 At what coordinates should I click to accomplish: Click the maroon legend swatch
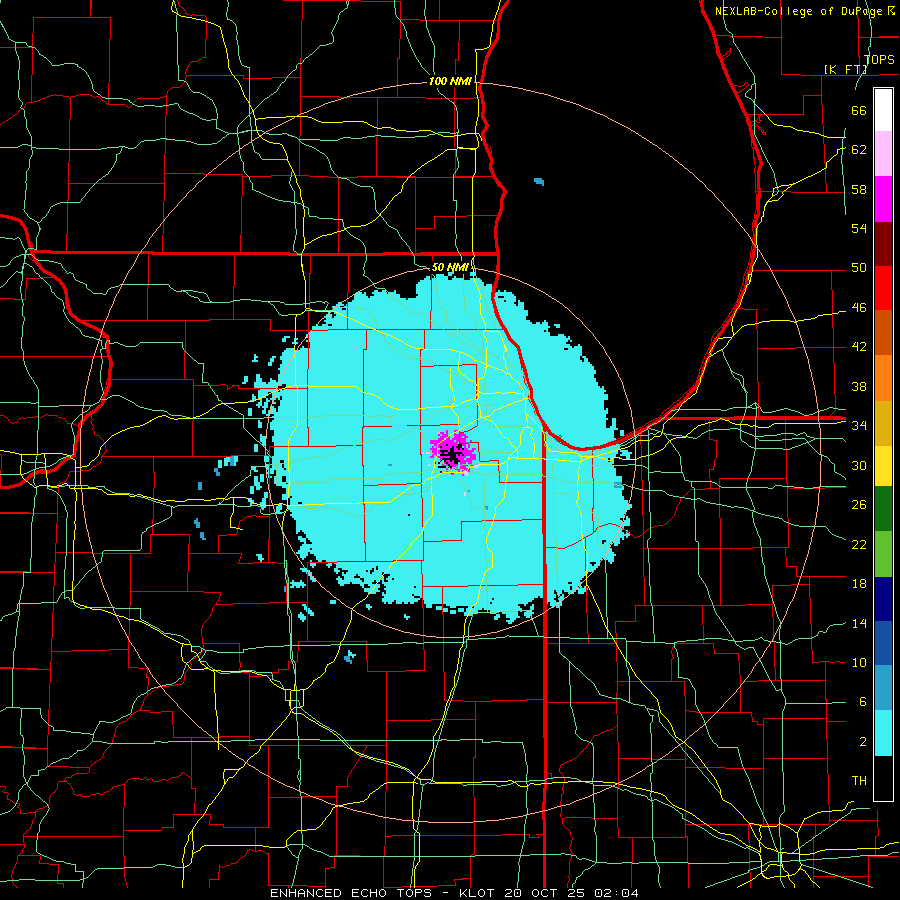883,243
